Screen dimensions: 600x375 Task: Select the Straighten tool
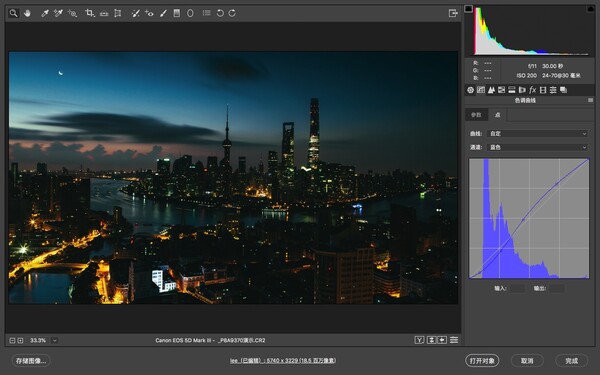click(x=104, y=13)
